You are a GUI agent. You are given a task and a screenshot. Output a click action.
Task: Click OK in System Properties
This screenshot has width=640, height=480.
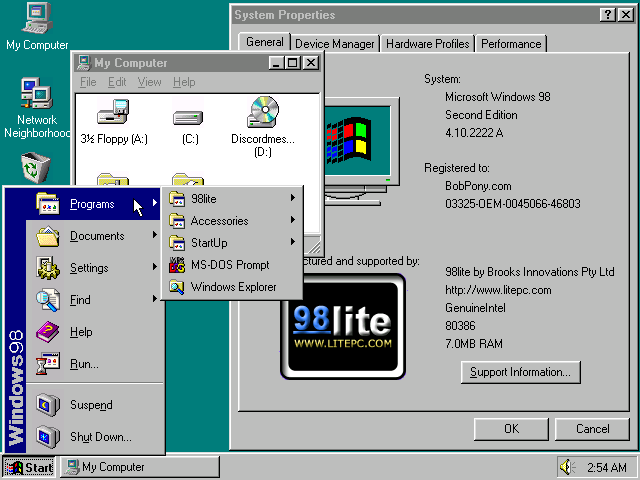pos(511,429)
